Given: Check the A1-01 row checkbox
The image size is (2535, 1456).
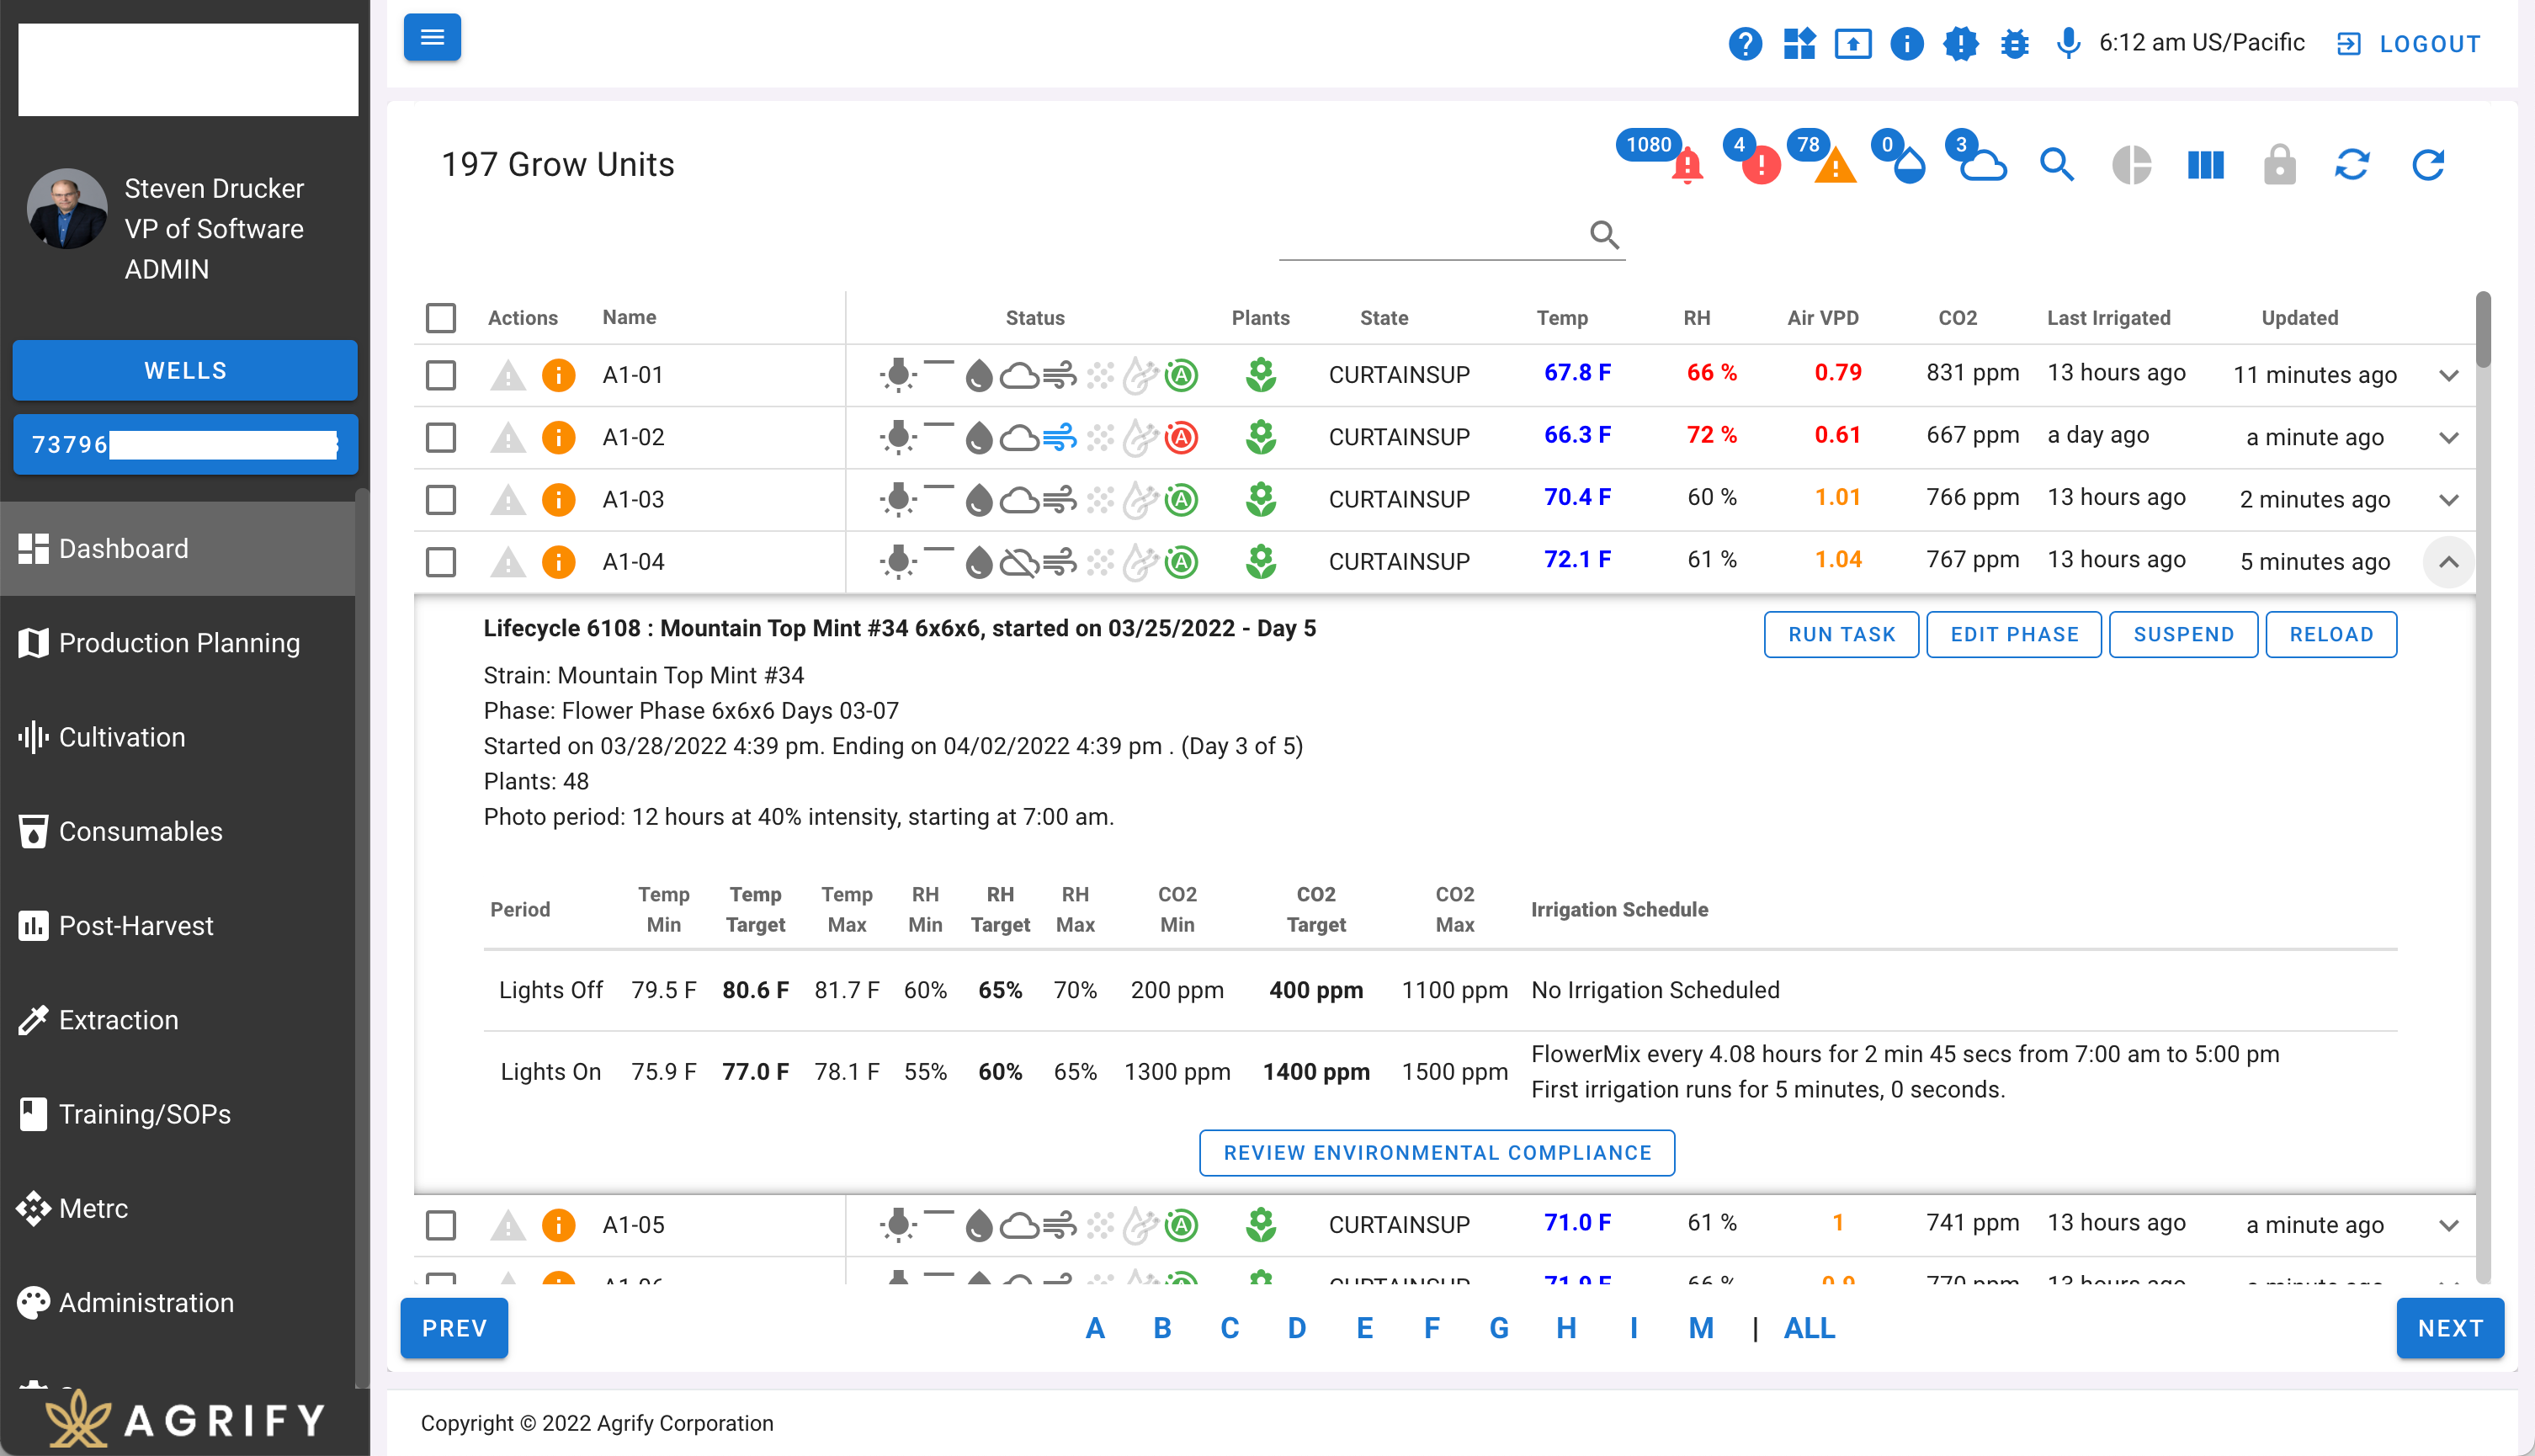Looking at the screenshot, I should point(441,375).
